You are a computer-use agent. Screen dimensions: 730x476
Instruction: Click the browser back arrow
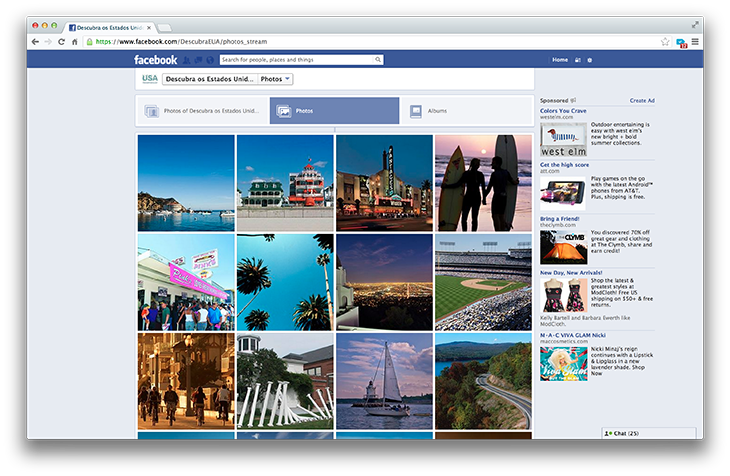[x=36, y=42]
